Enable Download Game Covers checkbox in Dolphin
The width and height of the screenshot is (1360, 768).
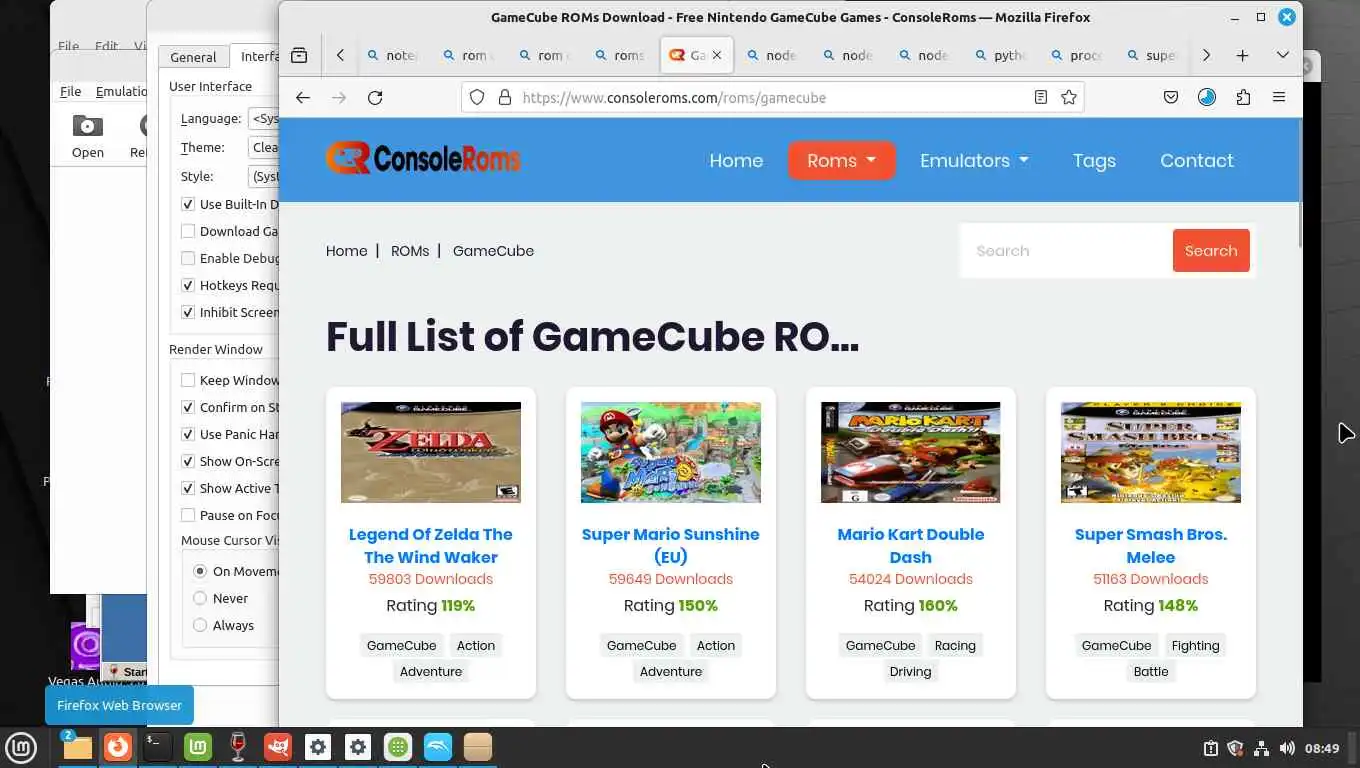click(x=188, y=231)
